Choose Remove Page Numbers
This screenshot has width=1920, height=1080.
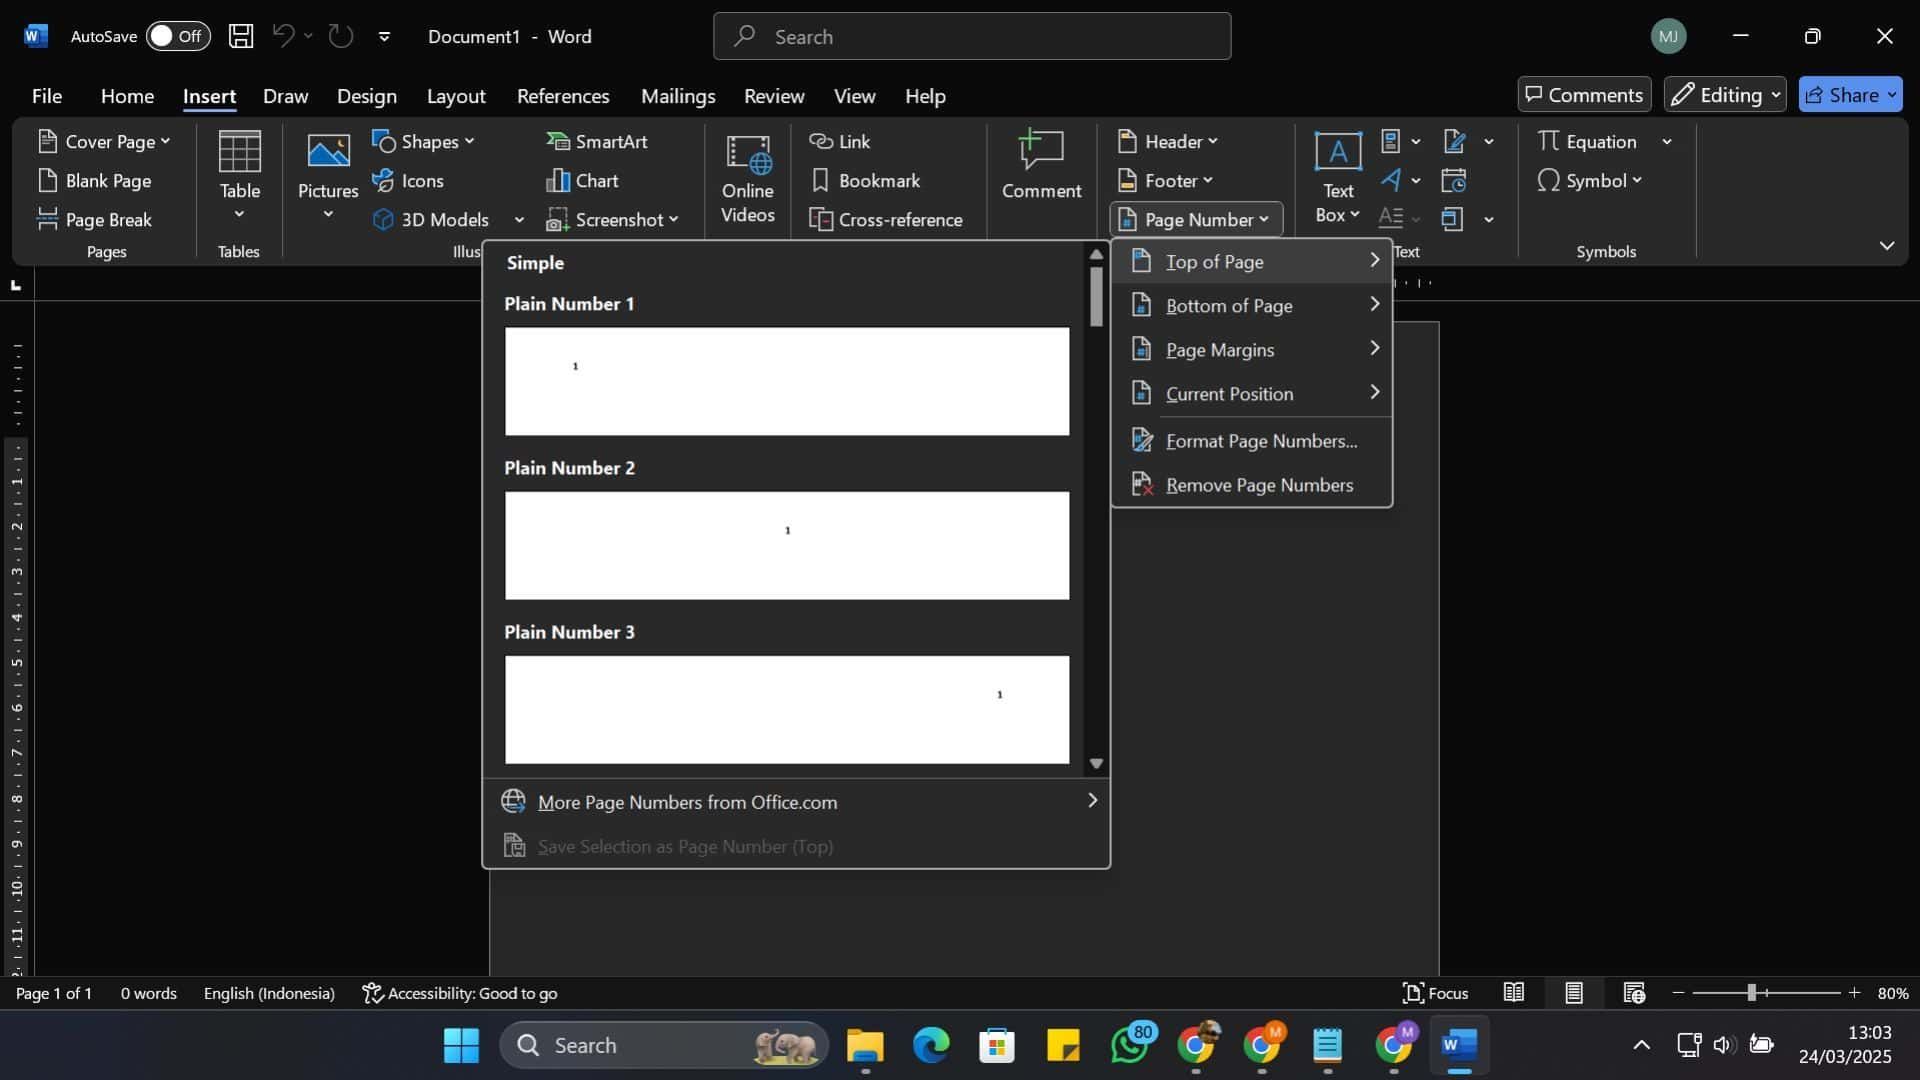(1252, 484)
